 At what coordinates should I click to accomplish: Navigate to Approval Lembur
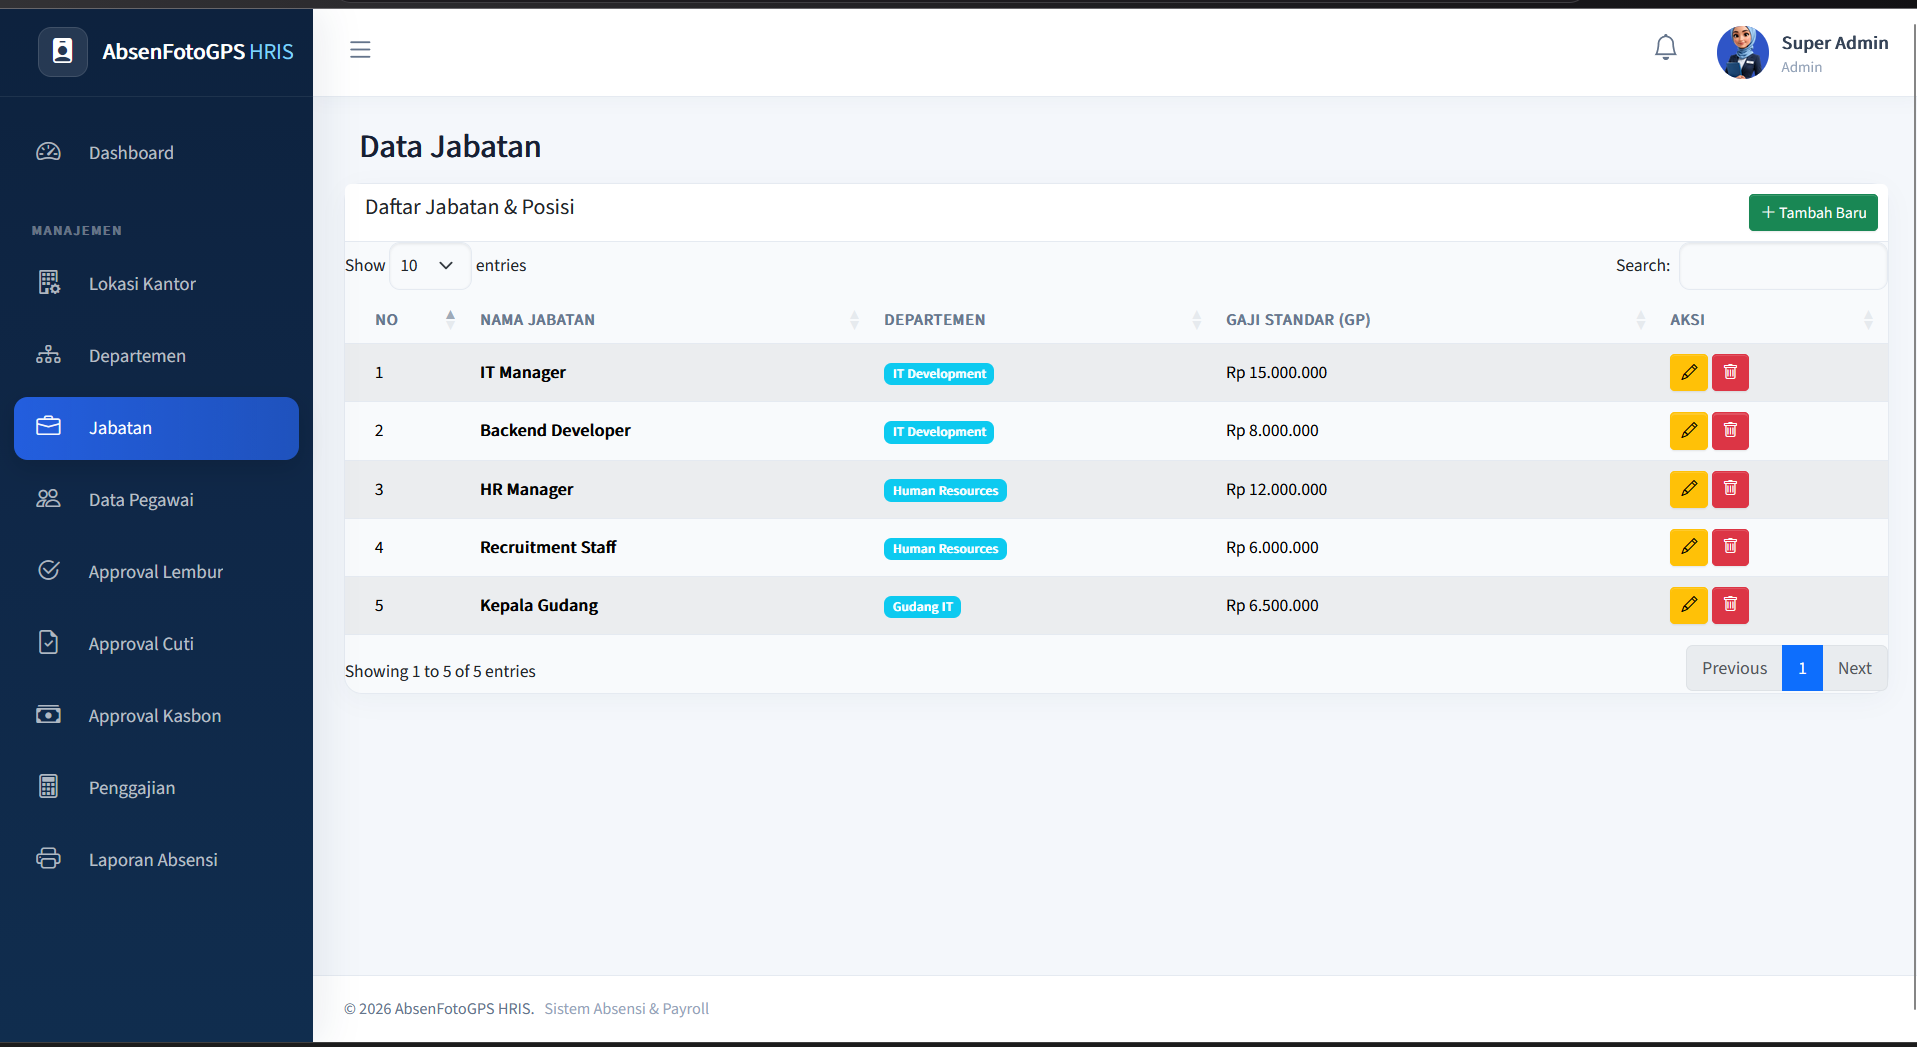(156, 572)
